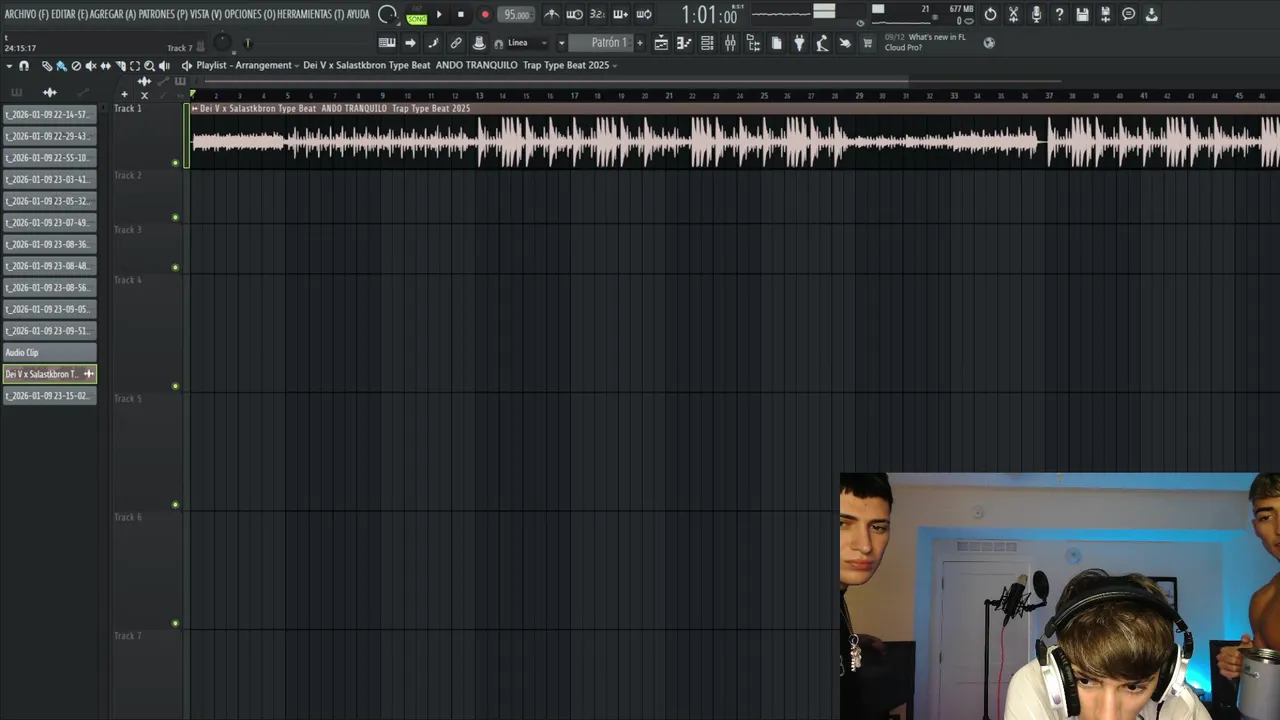
Task: Click the globe online news icon
Action: pyautogui.click(x=989, y=43)
